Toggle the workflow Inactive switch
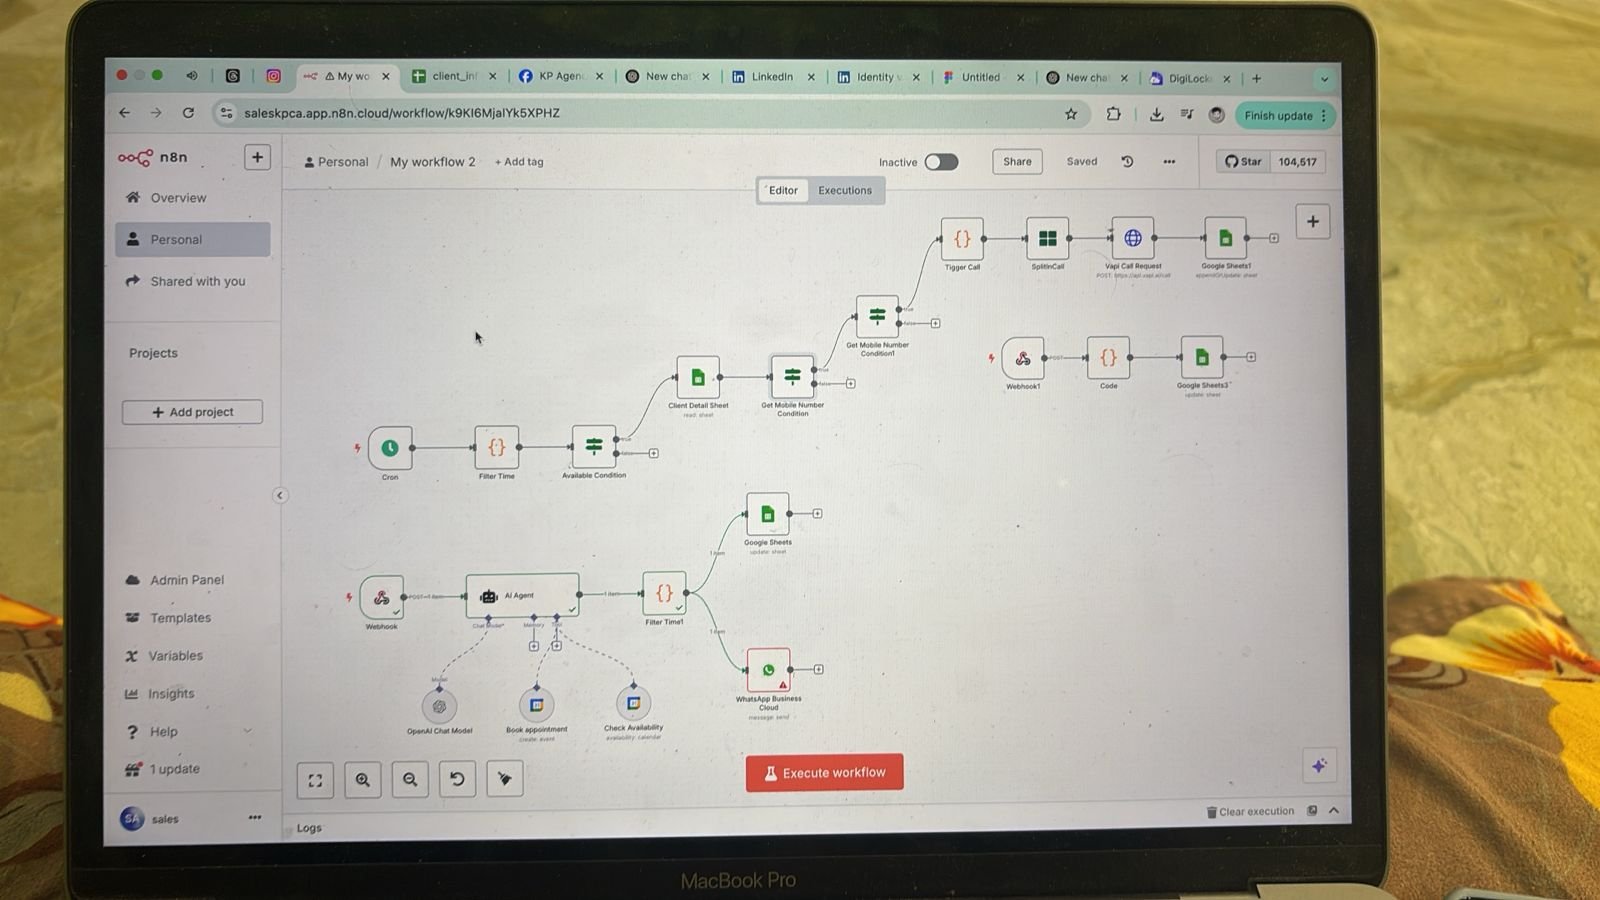Image resolution: width=1600 pixels, height=900 pixels. coord(941,162)
